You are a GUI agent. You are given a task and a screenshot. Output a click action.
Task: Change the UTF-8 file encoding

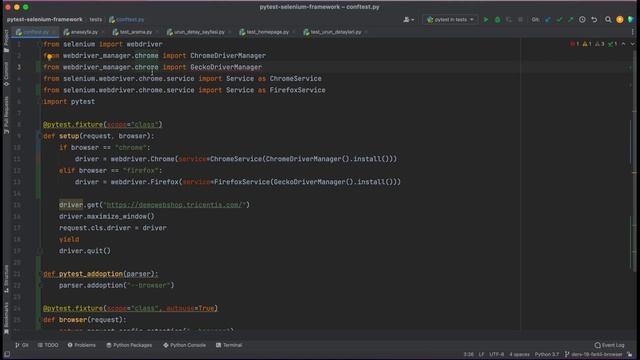pos(496,355)
